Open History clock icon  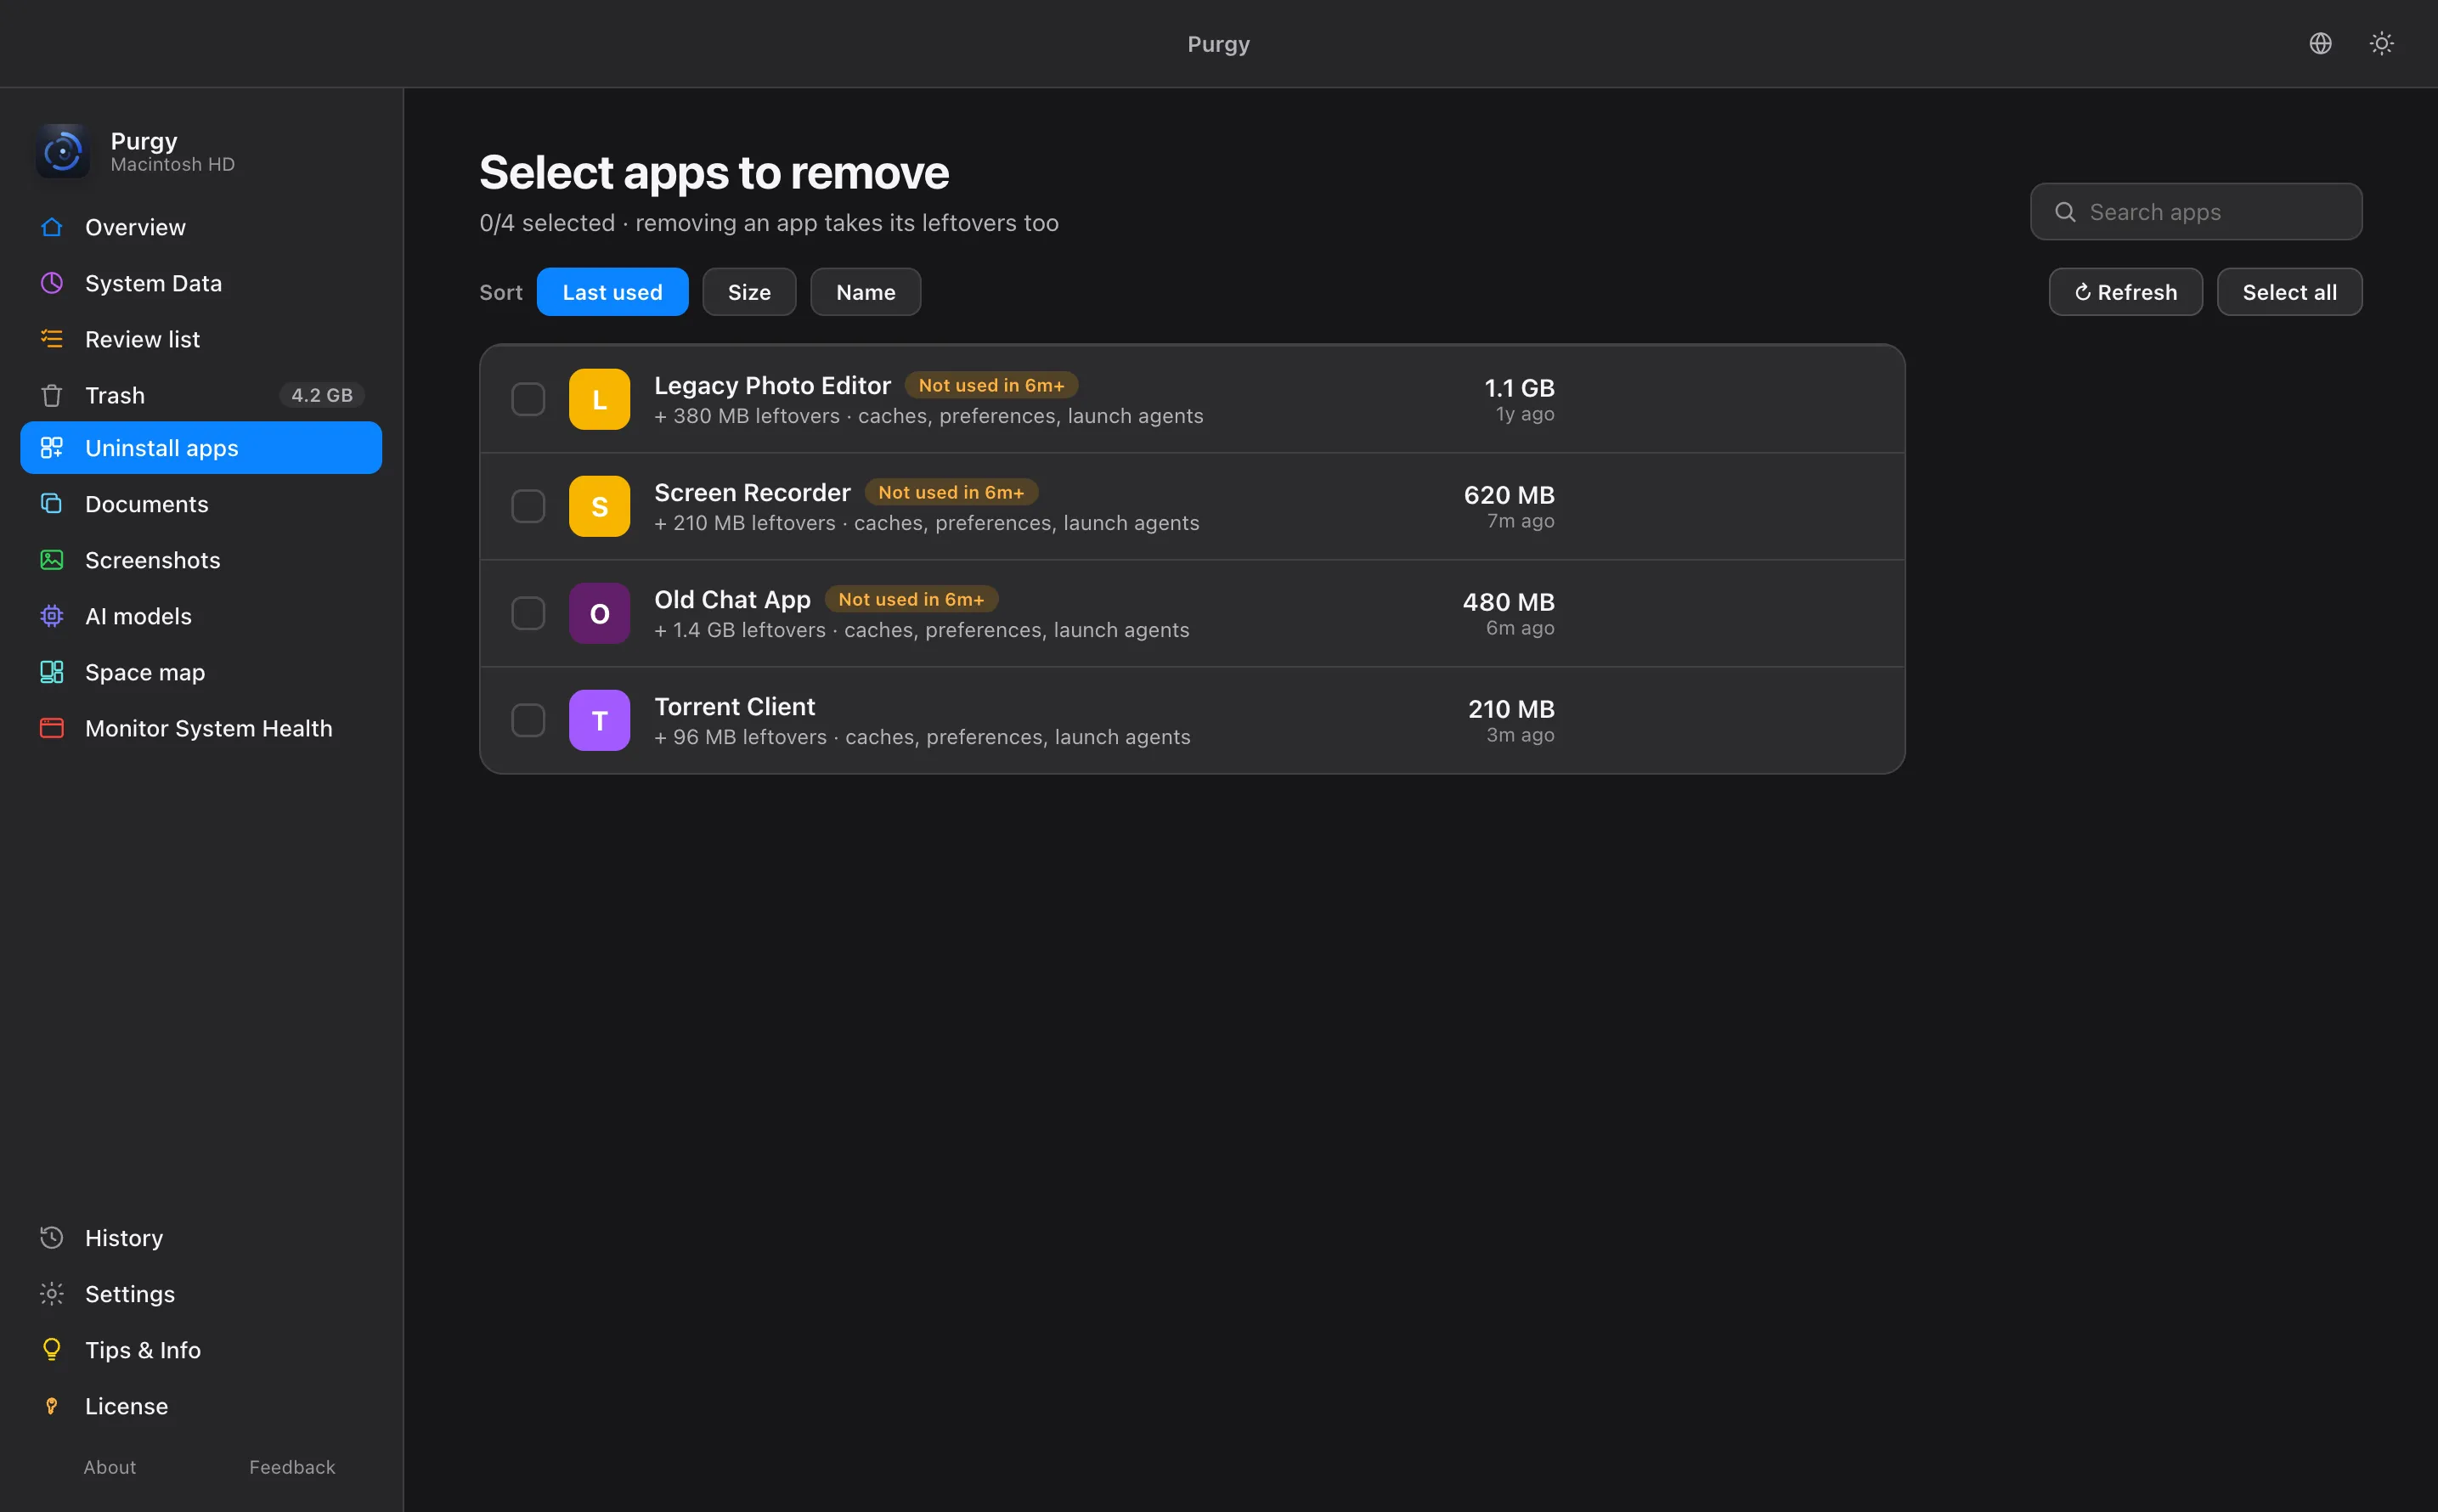pos(52,1237)
